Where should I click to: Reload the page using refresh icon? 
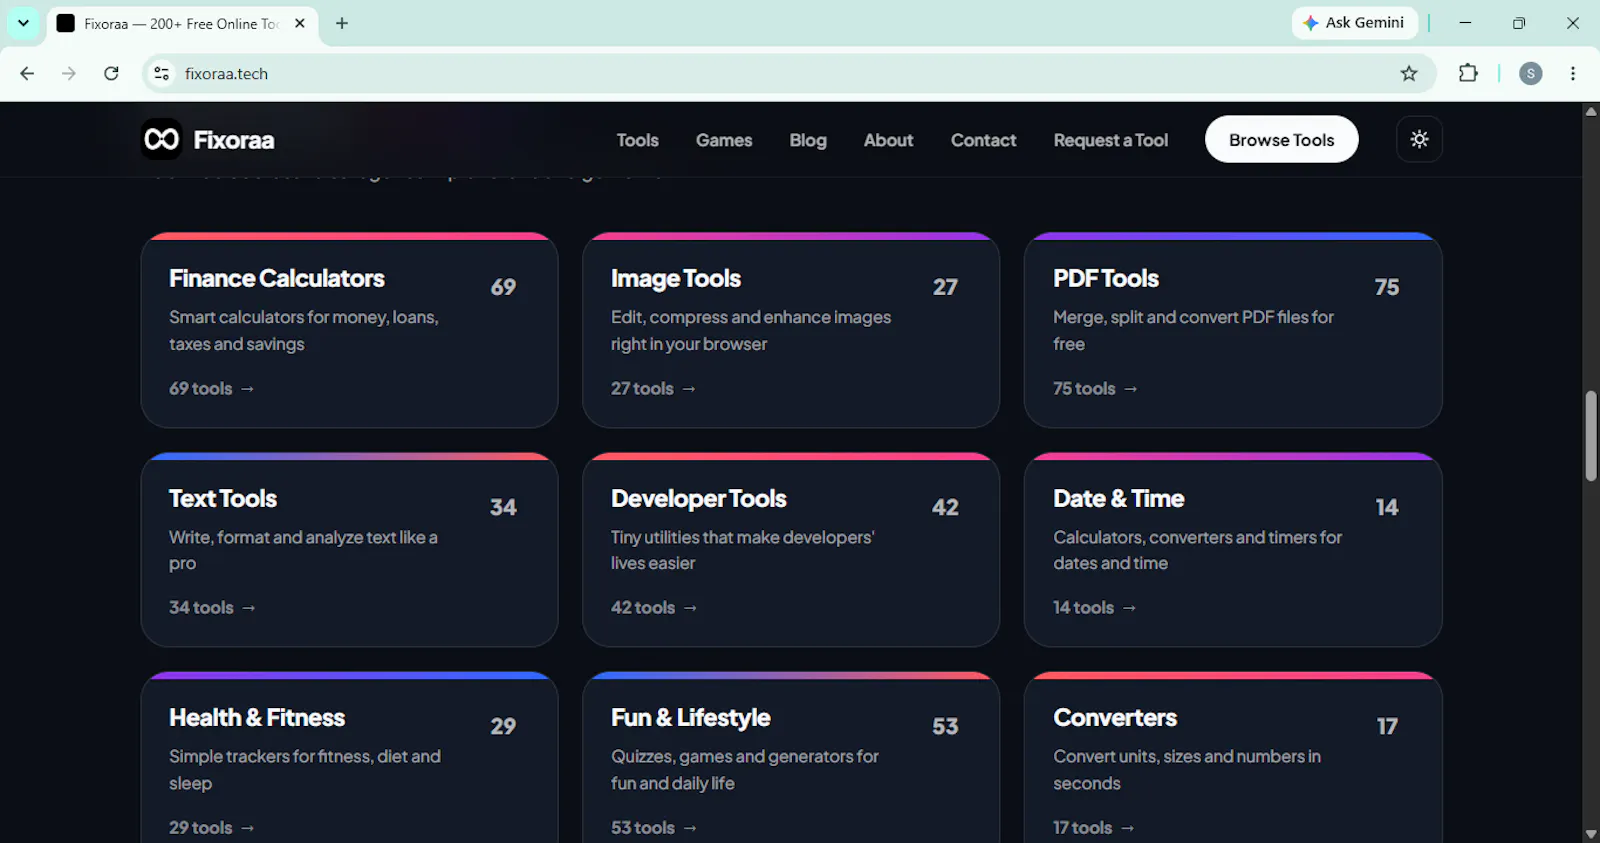pyautogui.click(x=111, y=73)
